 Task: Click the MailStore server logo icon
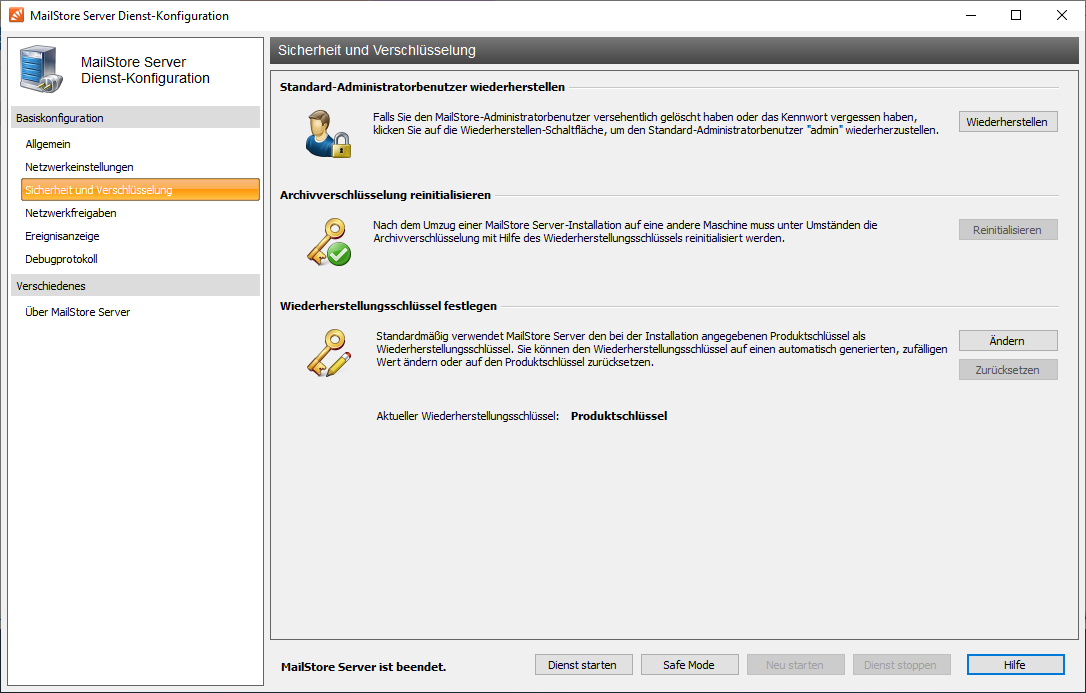[42, 69]
